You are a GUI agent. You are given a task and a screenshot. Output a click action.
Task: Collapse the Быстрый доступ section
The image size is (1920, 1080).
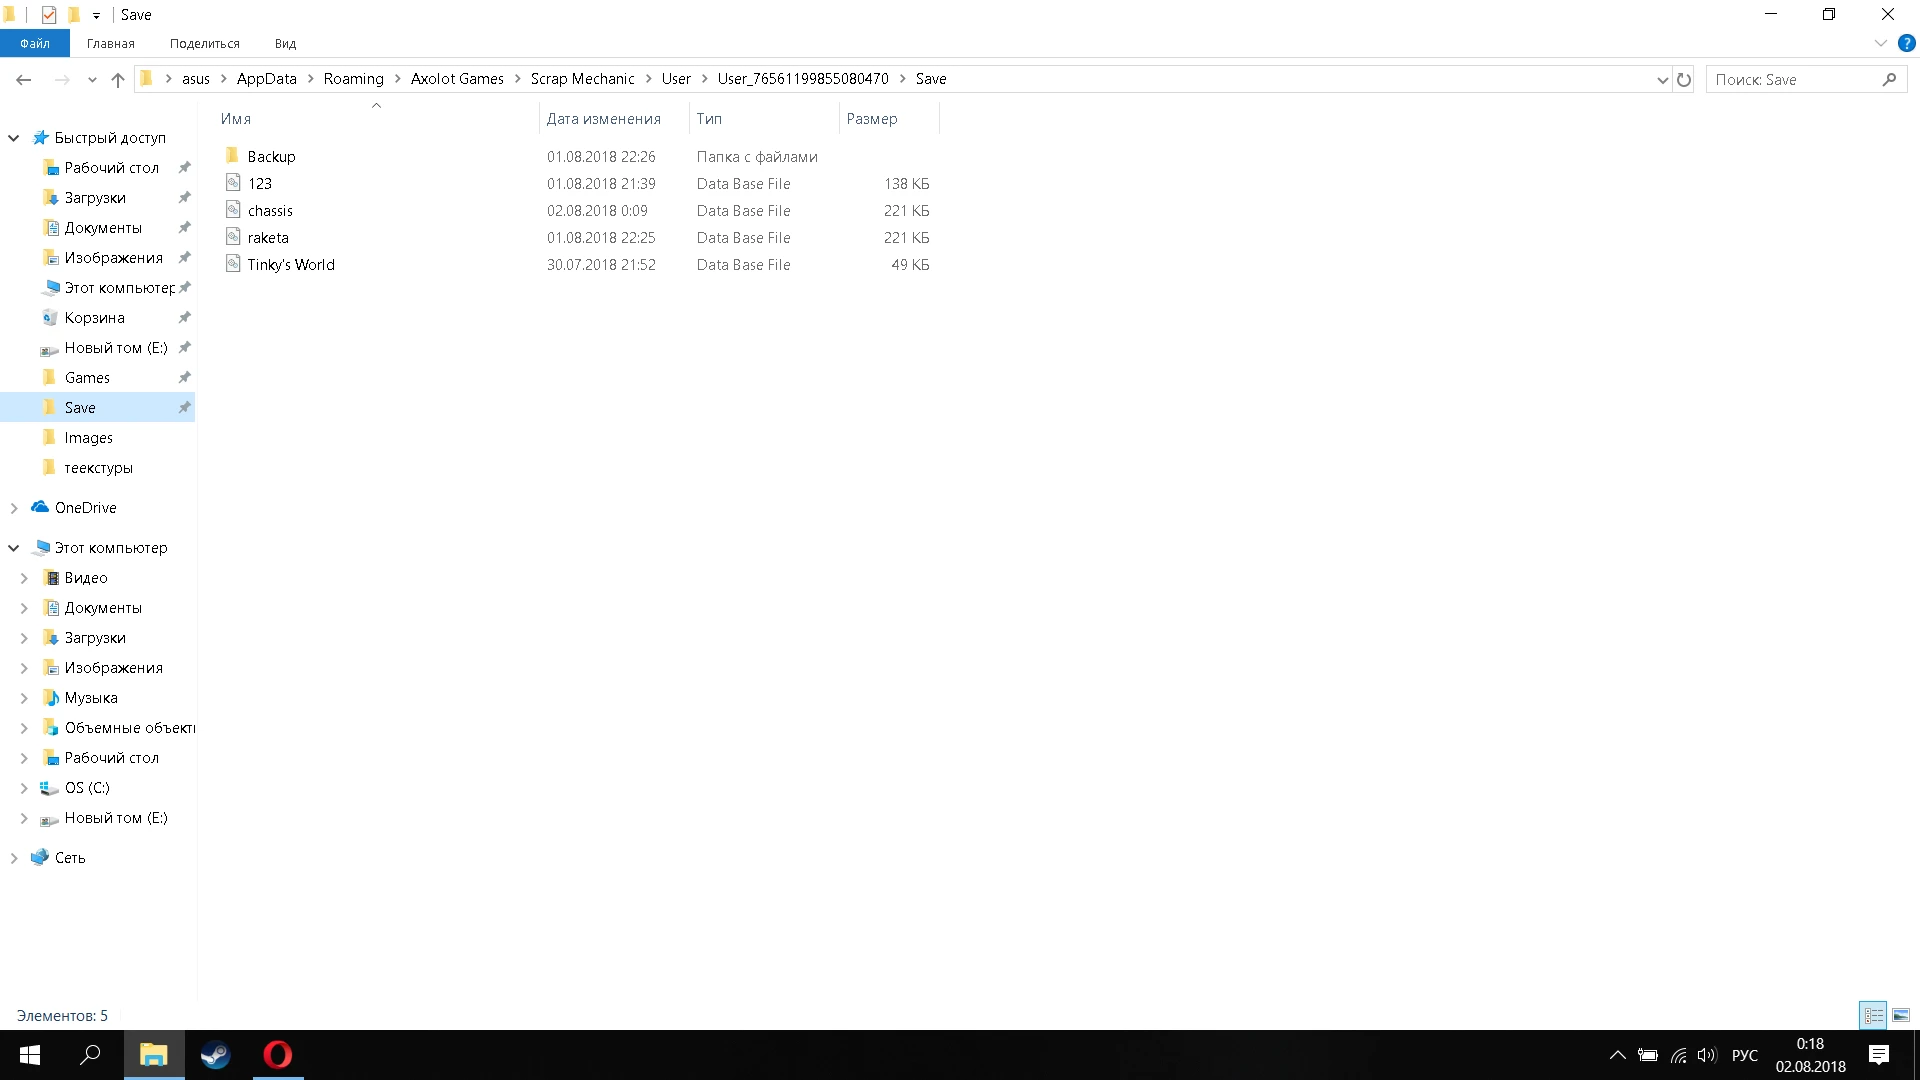point(14,138)
